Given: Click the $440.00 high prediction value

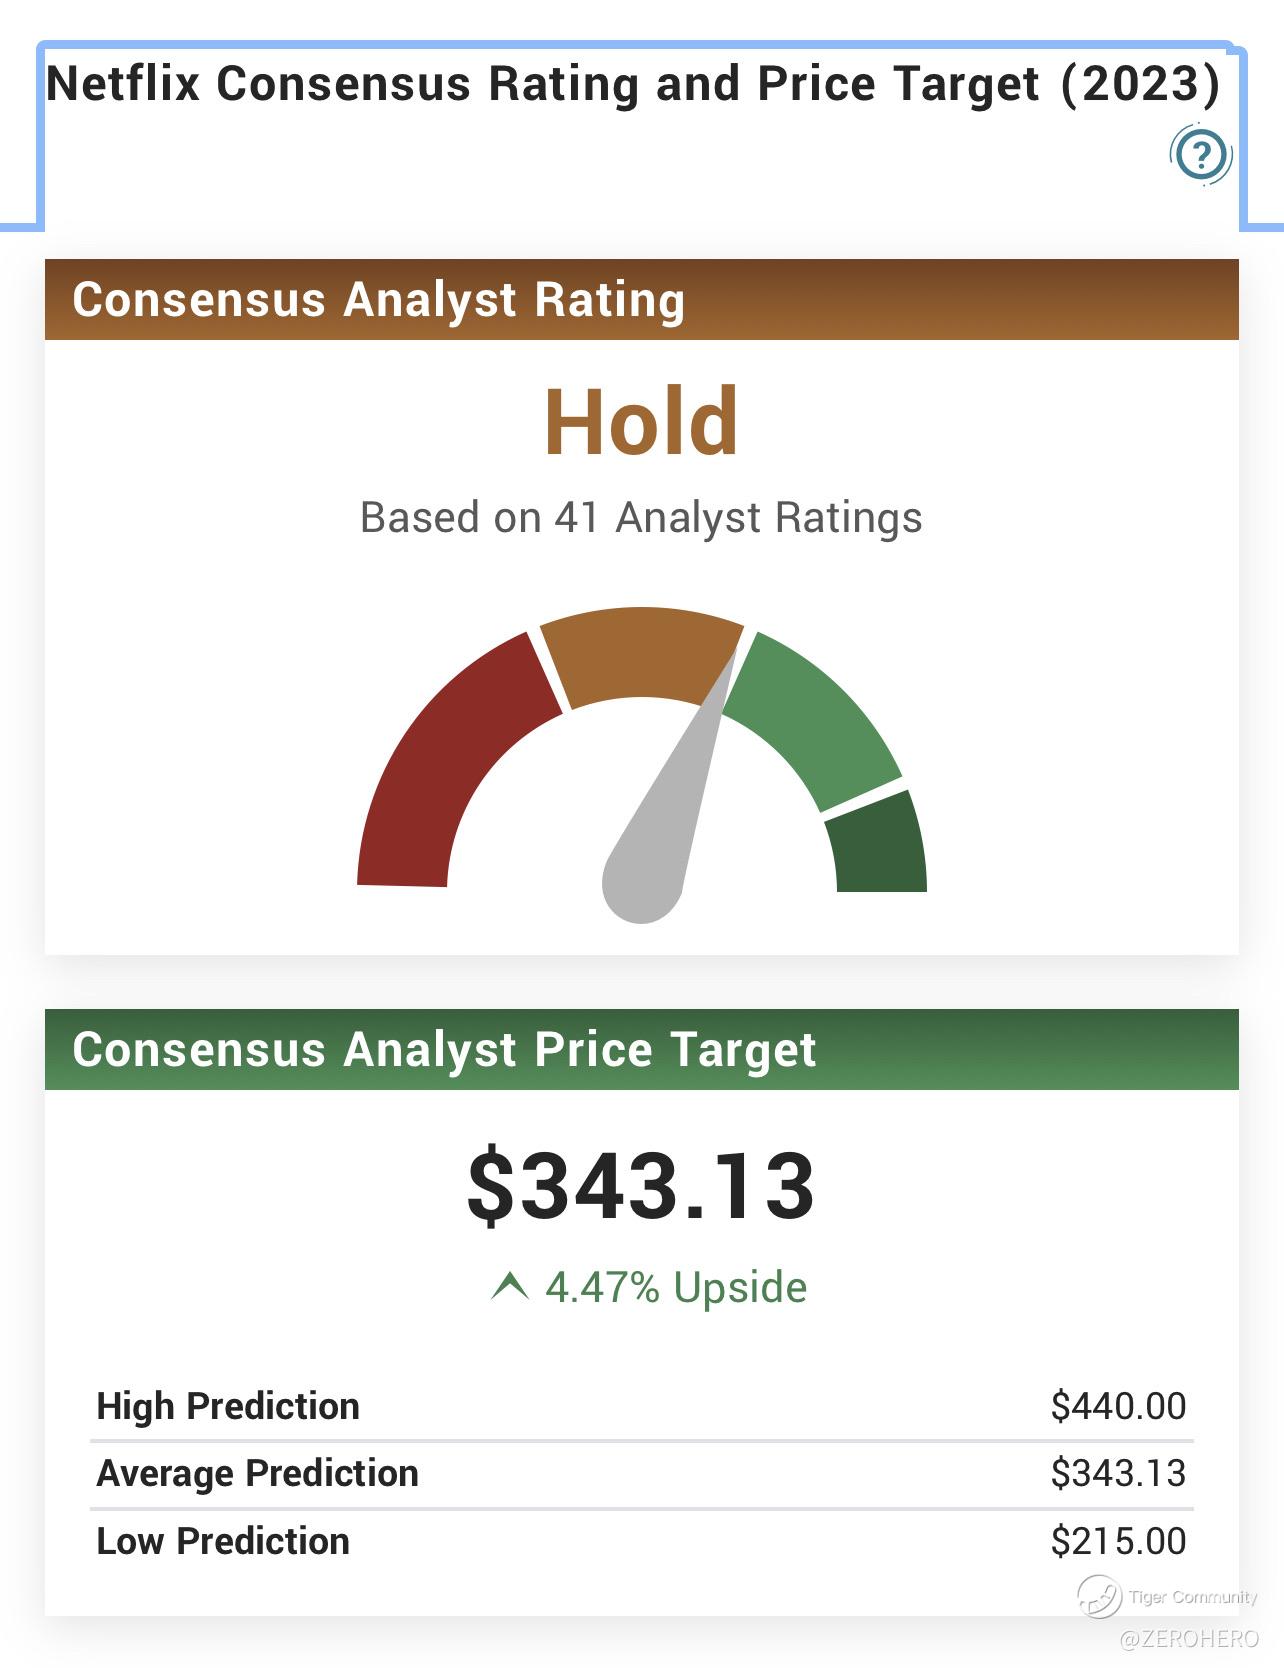Looking at the screenshot, I should pos(1118,1406).
